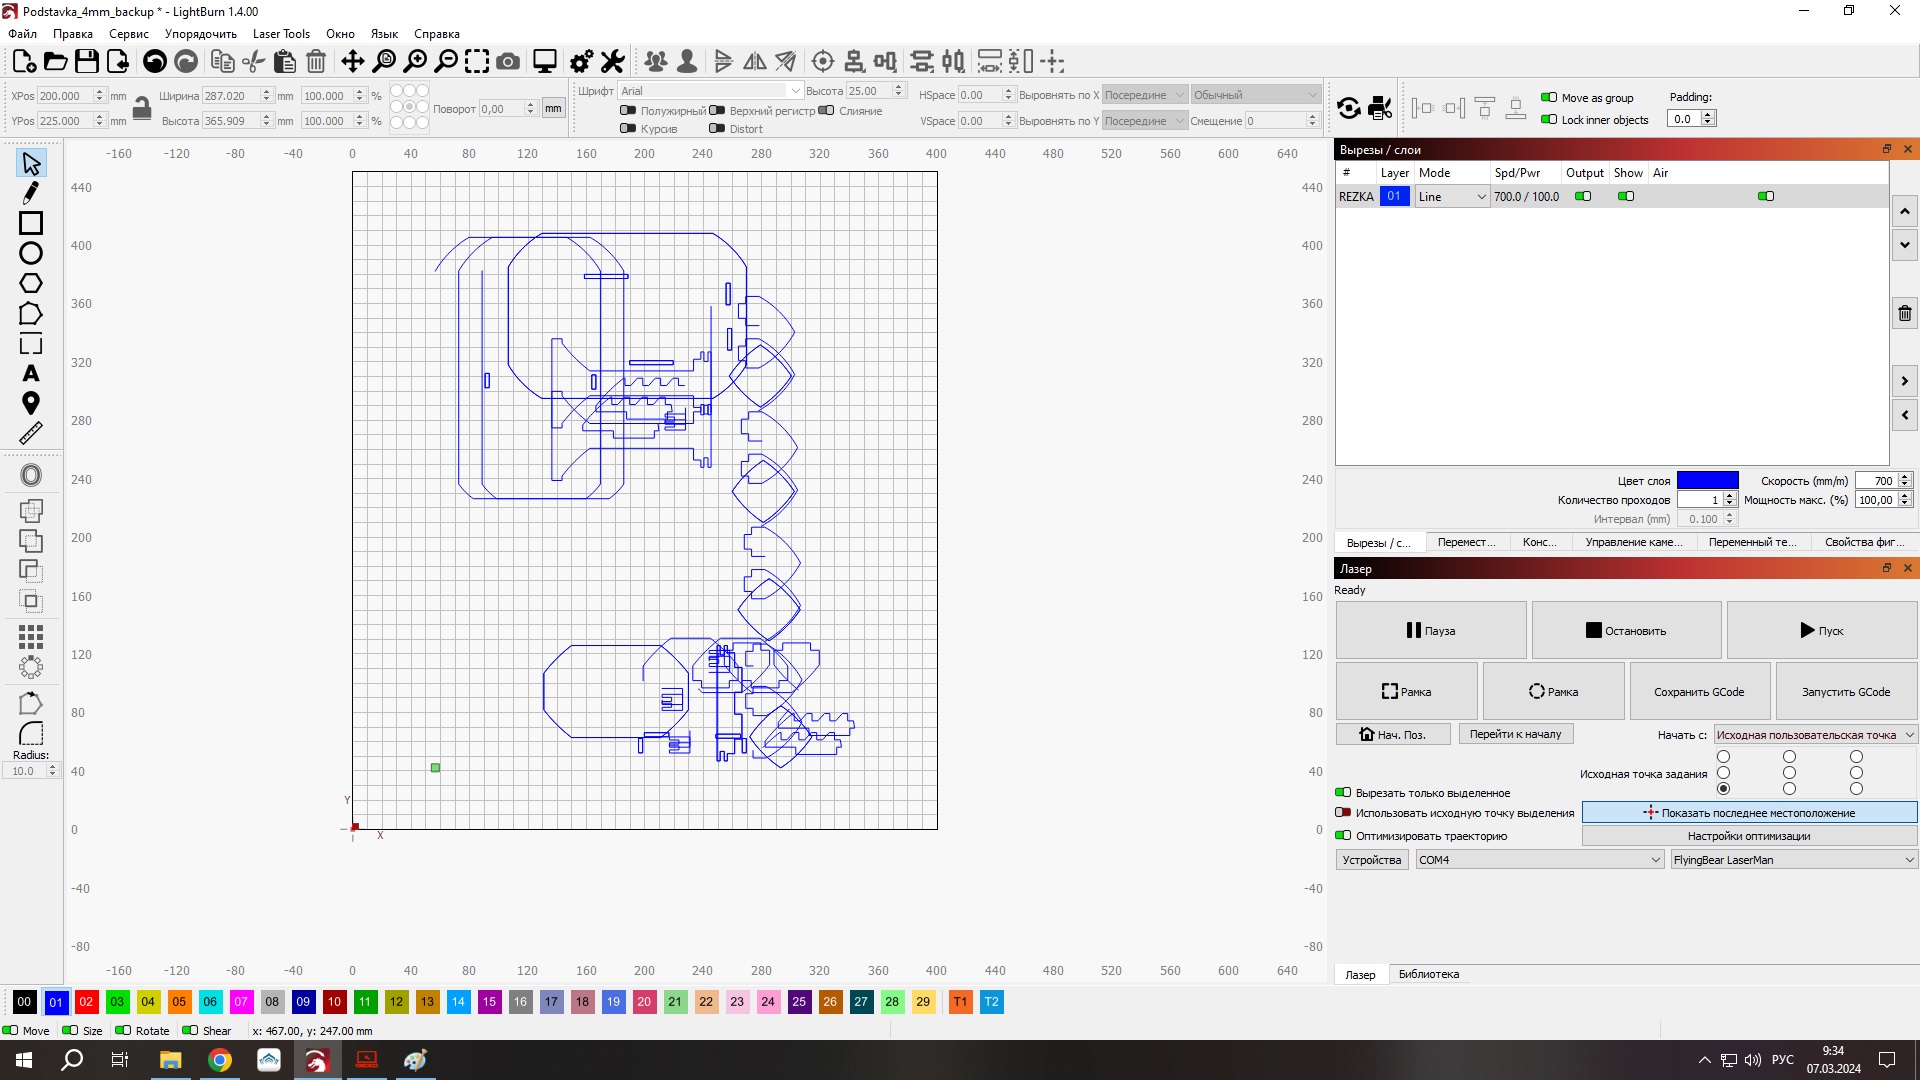Switch to the 'Перемест...' tab
This screenshot has width=1920, height=1080.
(x=1466, y=542)
